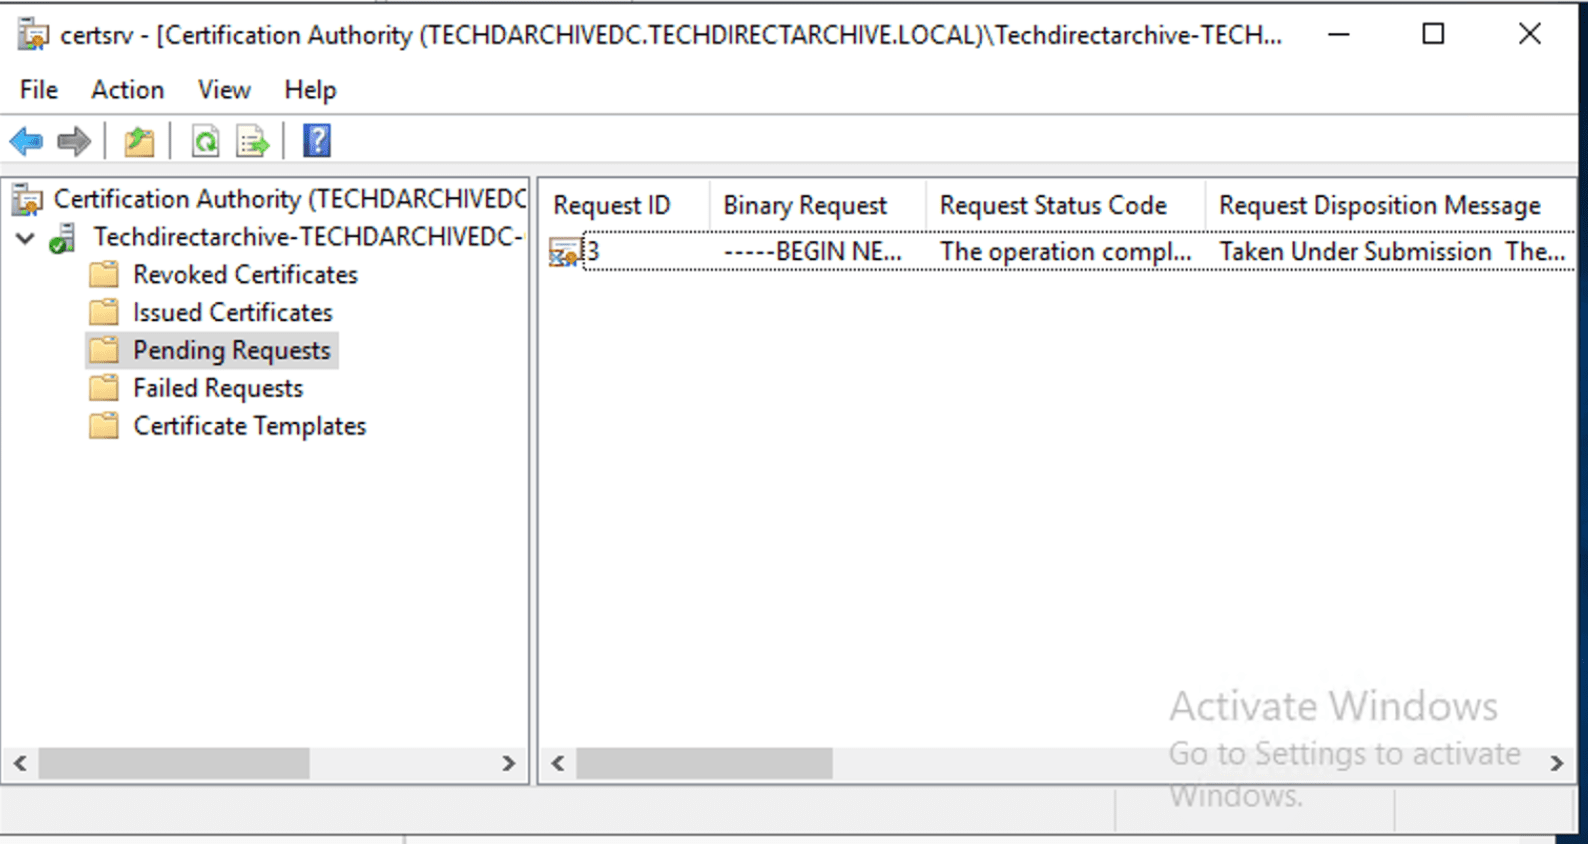
Task: Open the Action menu
Action: (x=127, y=90)
